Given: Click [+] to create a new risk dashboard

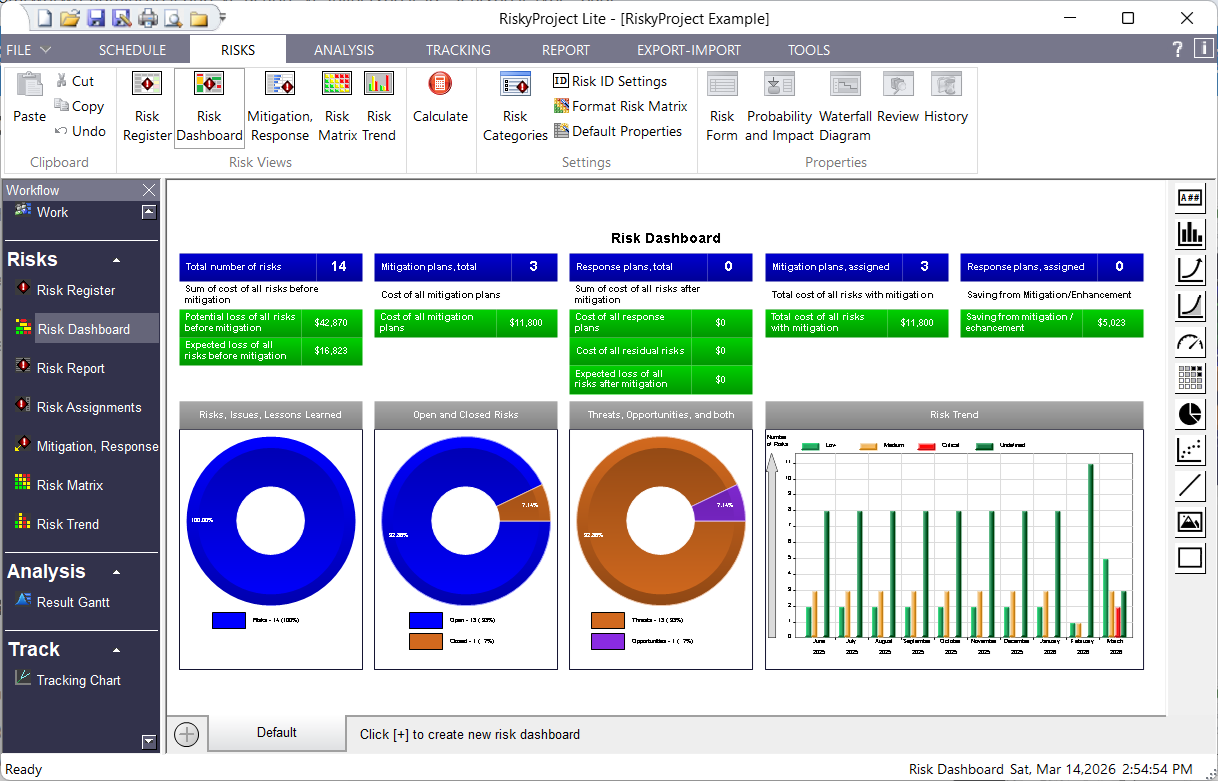Looking at the screenshot, I should click(187, 733).
